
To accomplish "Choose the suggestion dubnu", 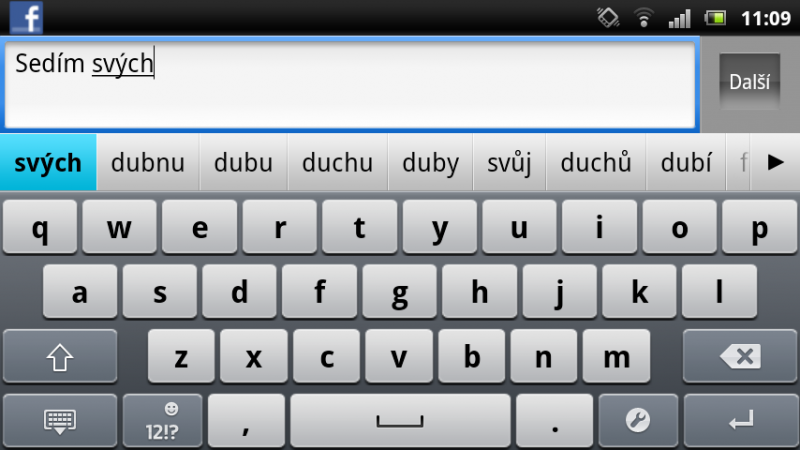I will click(x=148, y=162).
